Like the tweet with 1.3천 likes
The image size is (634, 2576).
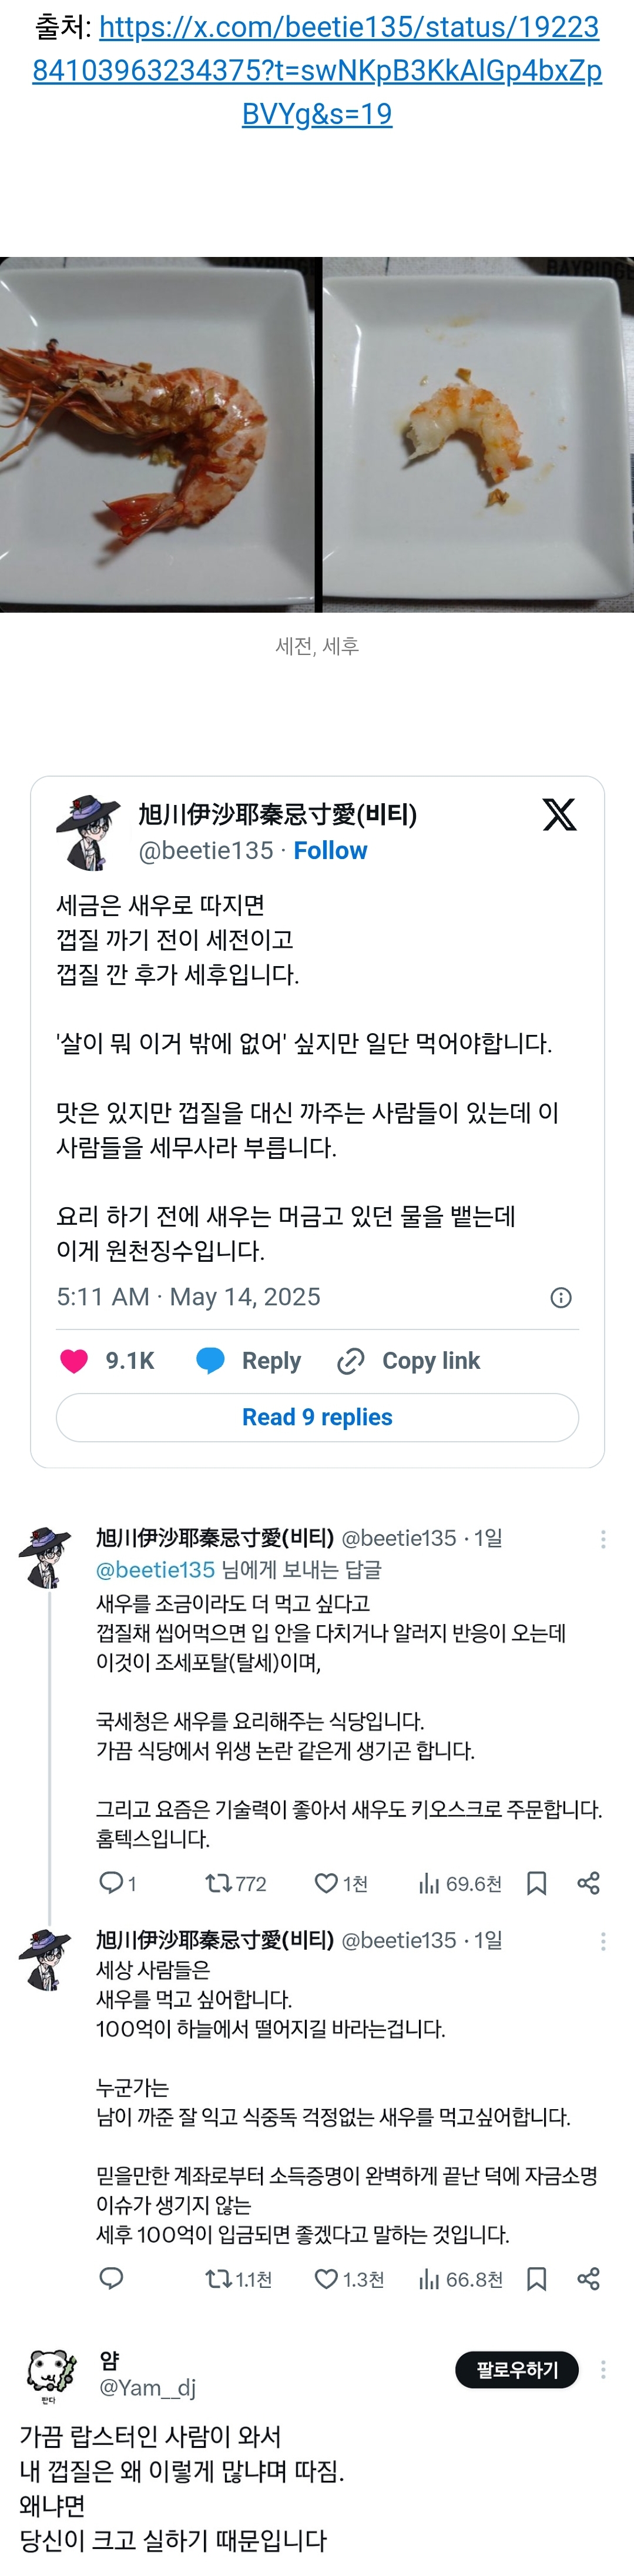pos(326,2279)
